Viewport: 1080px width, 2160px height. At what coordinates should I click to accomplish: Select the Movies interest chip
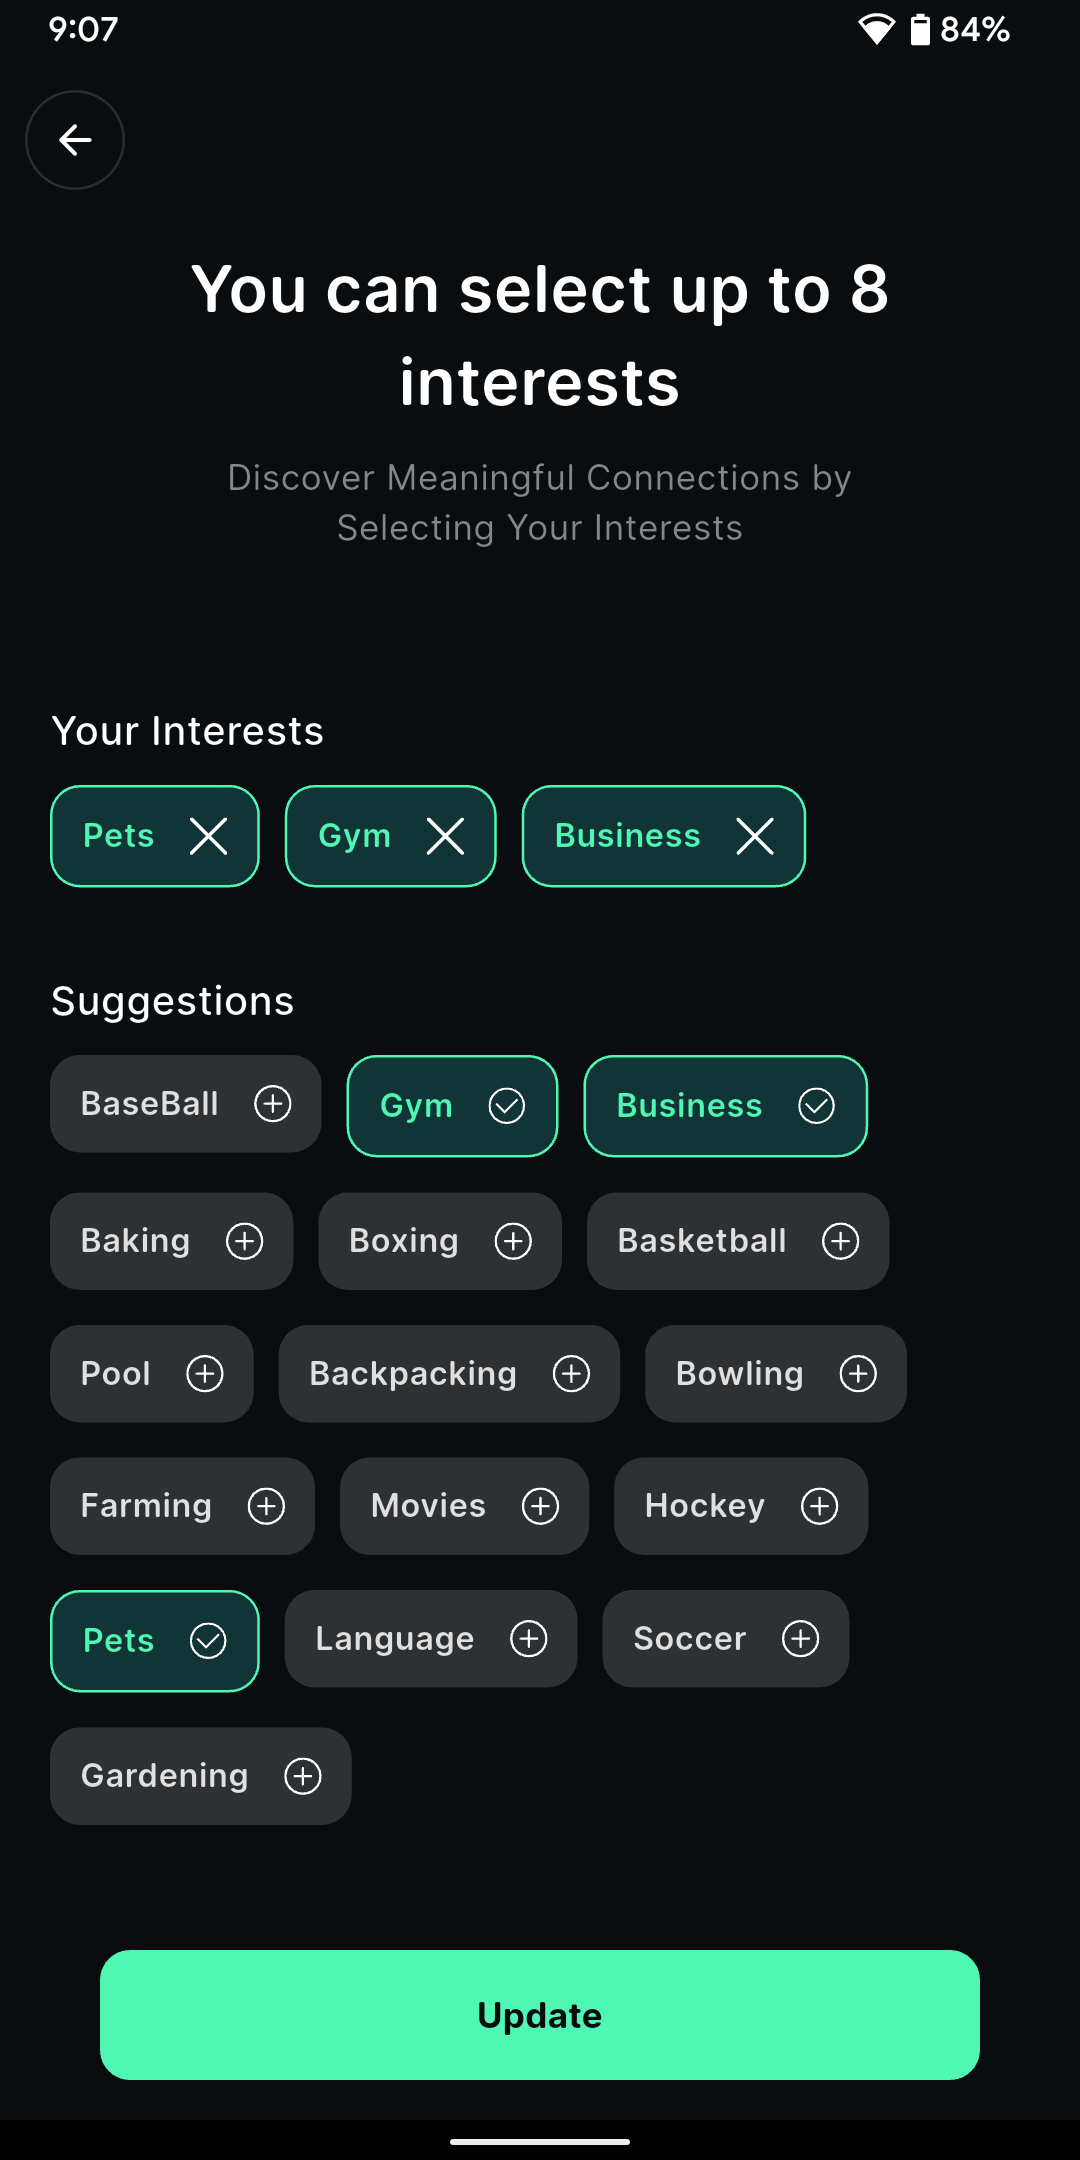coord(464,1506)
